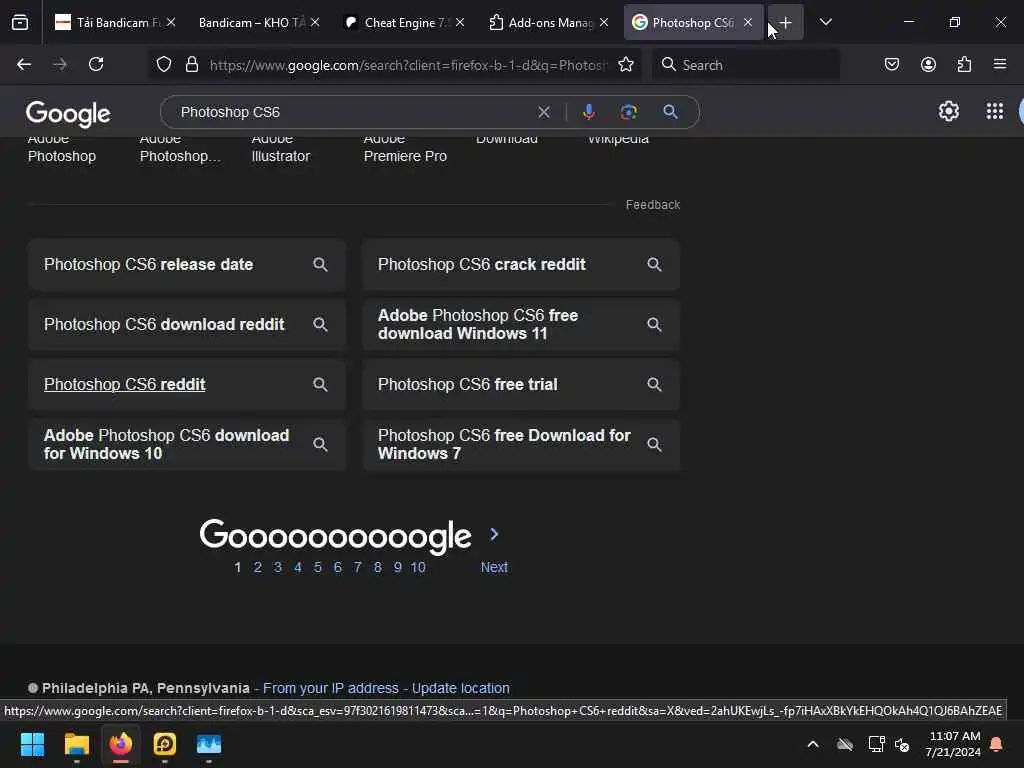
Task: Reload the current Google page
Action: tap(96, 64)
